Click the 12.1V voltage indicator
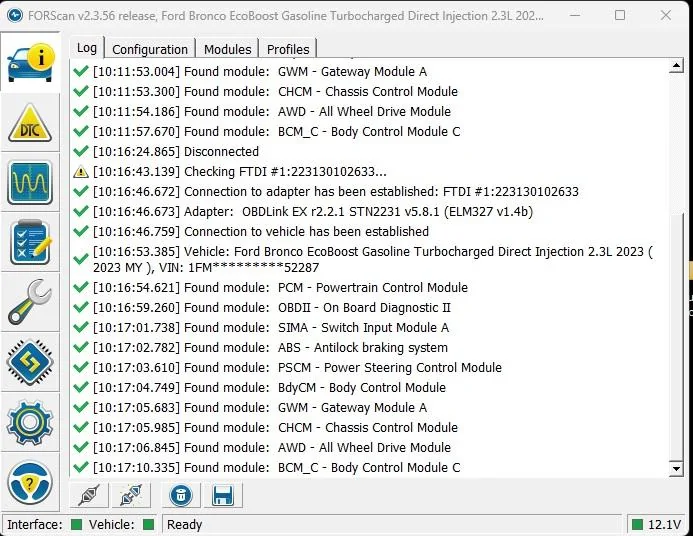This screenshot has width=693, height=536. click(x=657, y=525)
